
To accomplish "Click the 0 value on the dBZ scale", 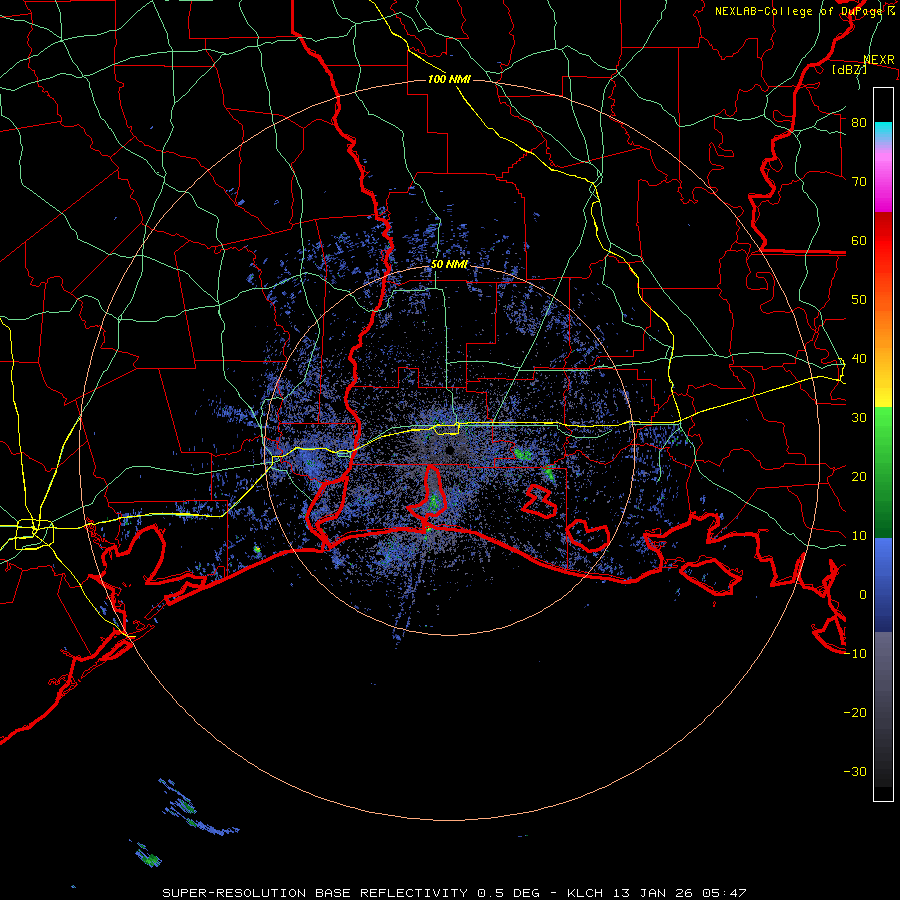I will [863, 595].
